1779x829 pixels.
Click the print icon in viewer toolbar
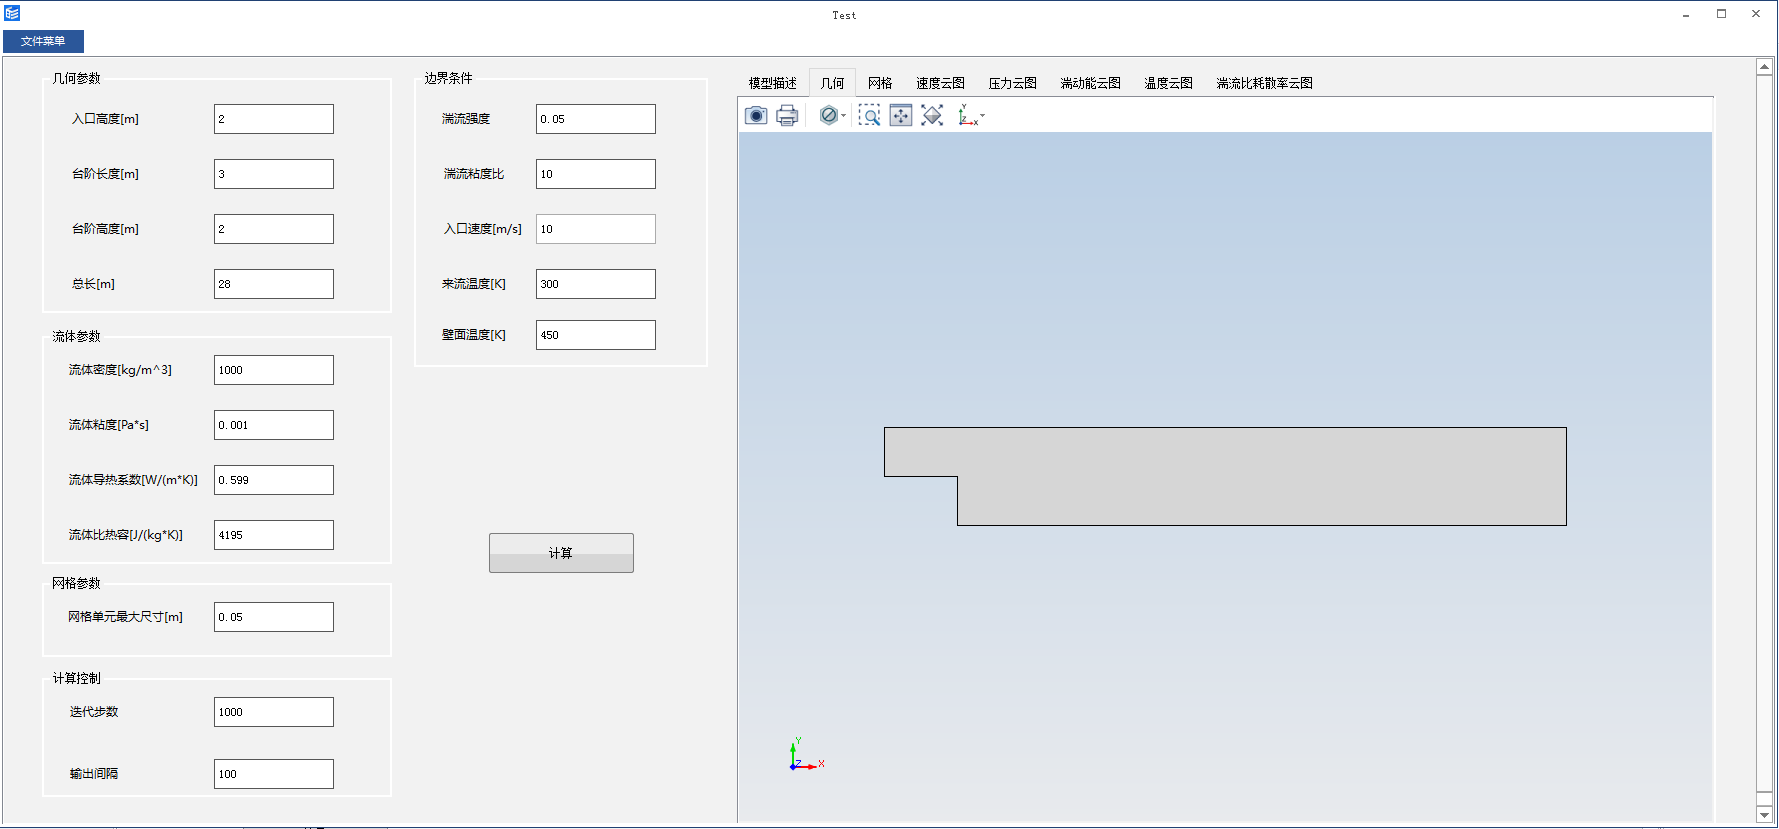pyautogui.click(x=788, y=116)
